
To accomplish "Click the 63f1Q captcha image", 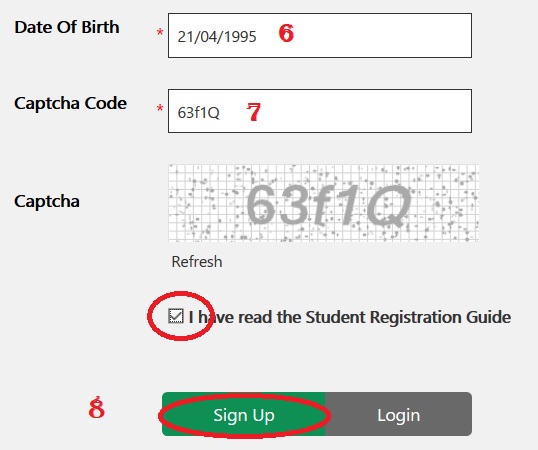I will point(323,203).
